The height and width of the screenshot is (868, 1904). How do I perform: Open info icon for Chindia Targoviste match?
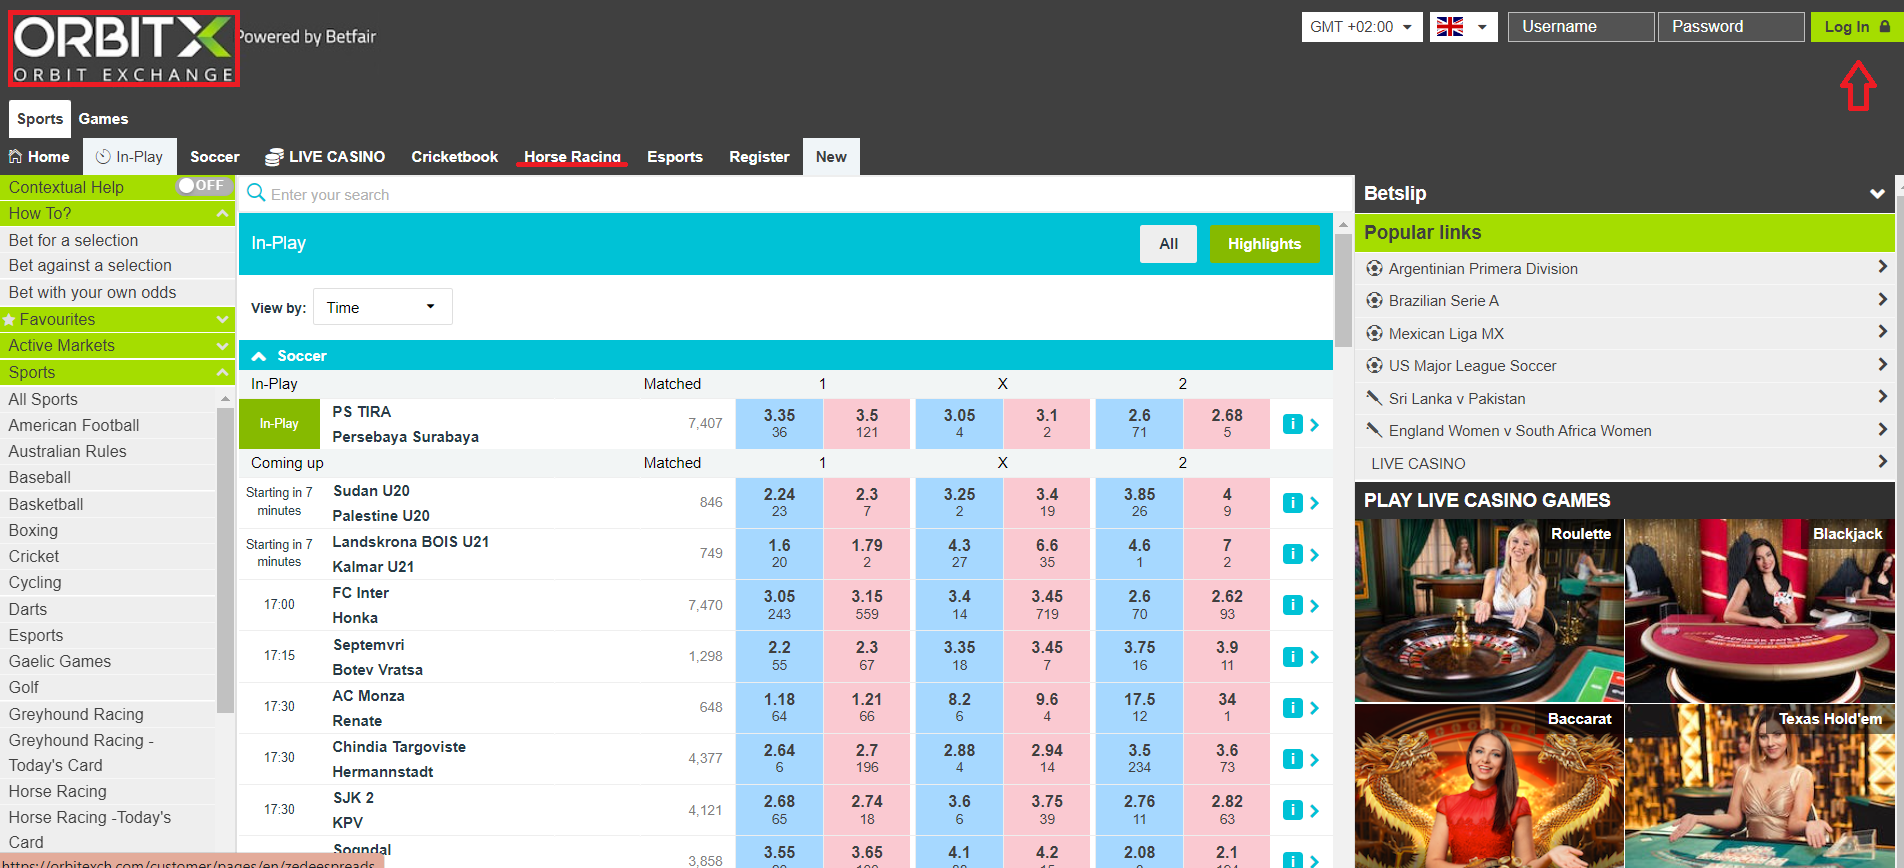[1292, 759]
